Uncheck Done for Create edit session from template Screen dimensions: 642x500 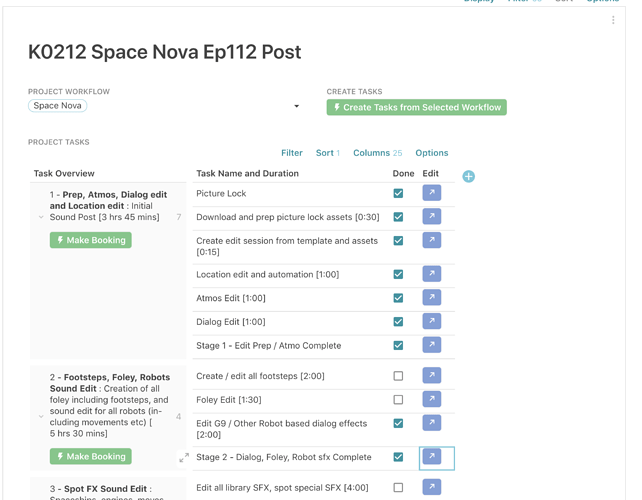click(398, 241)
